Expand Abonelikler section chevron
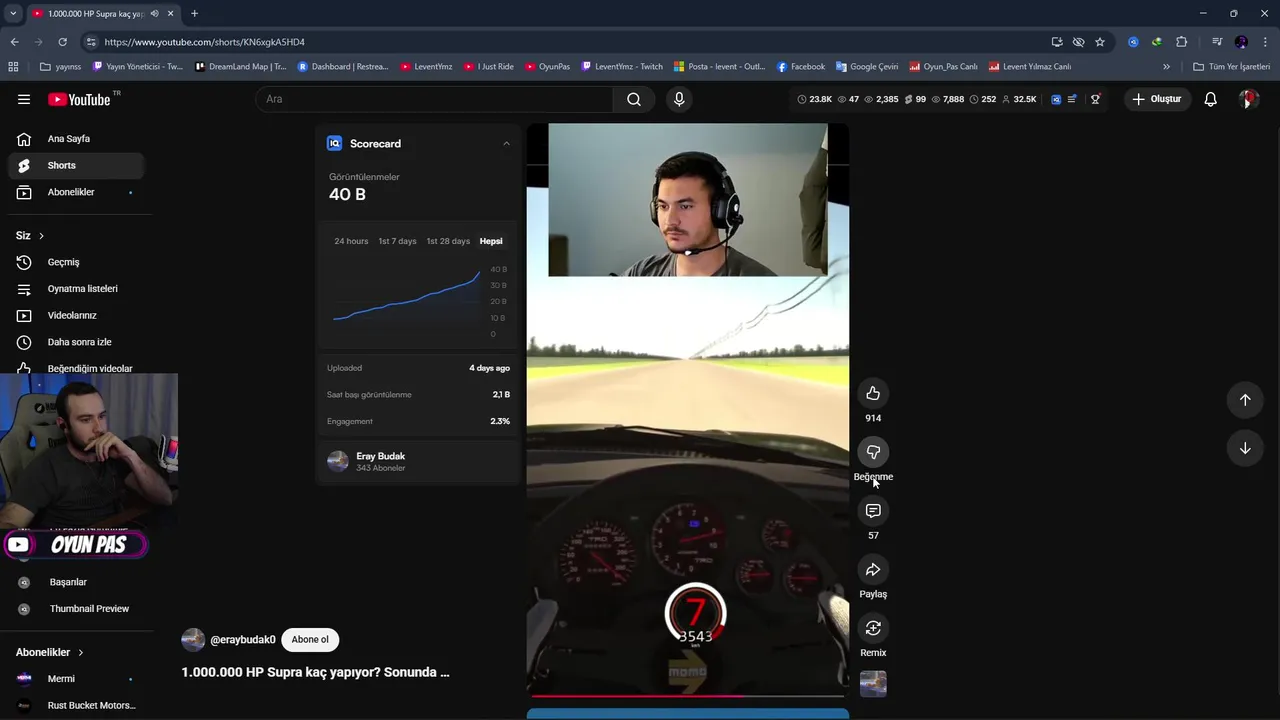Screen dimensions: 1280x720 pyautogui.click(x=81, y=652)
